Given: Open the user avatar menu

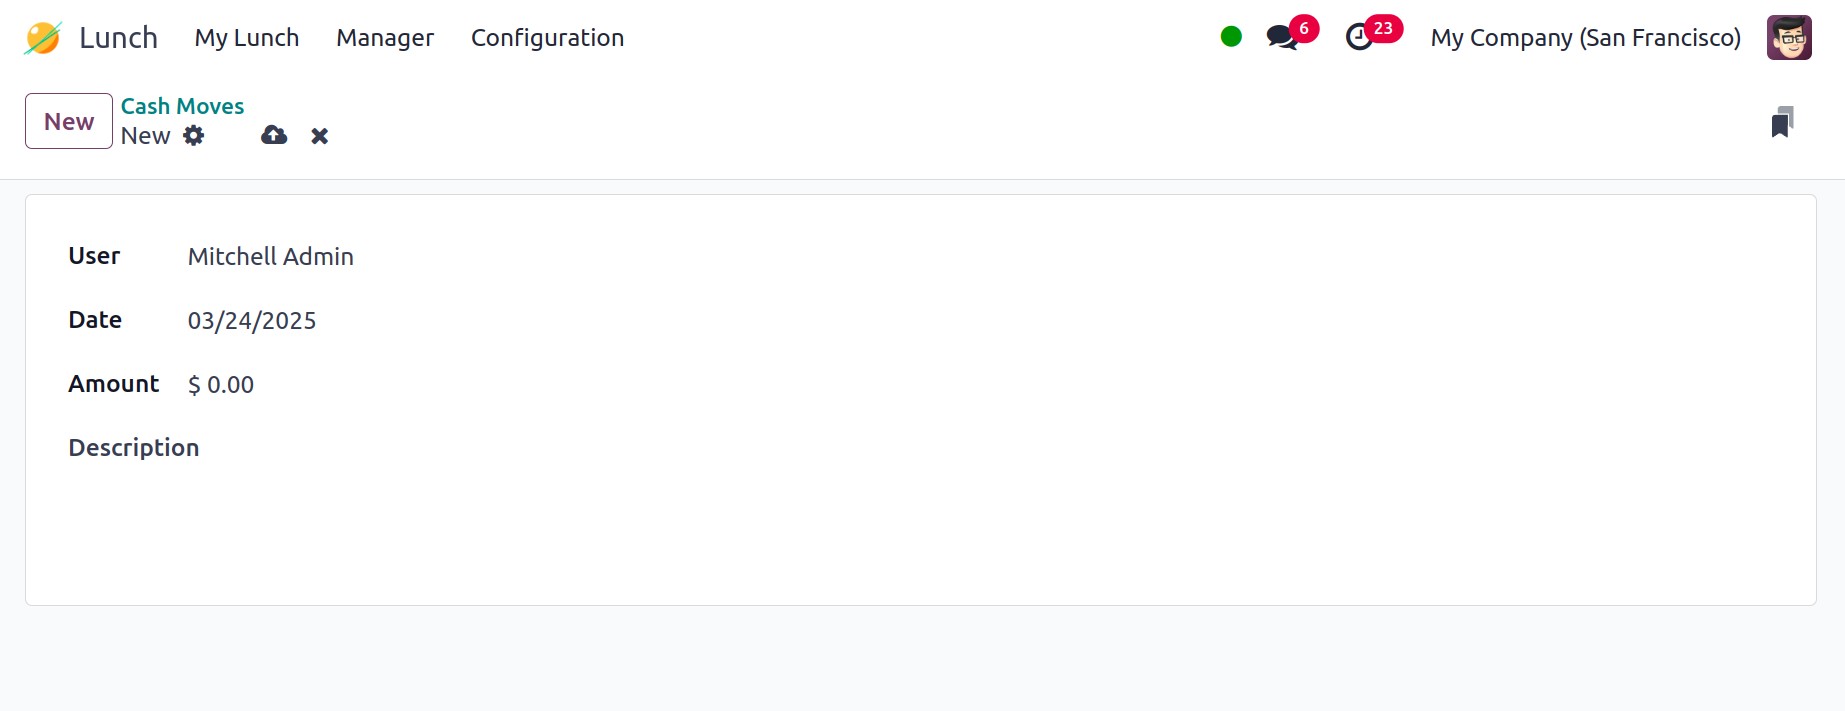Looking at the screenshot, I should click(1789, 38).
